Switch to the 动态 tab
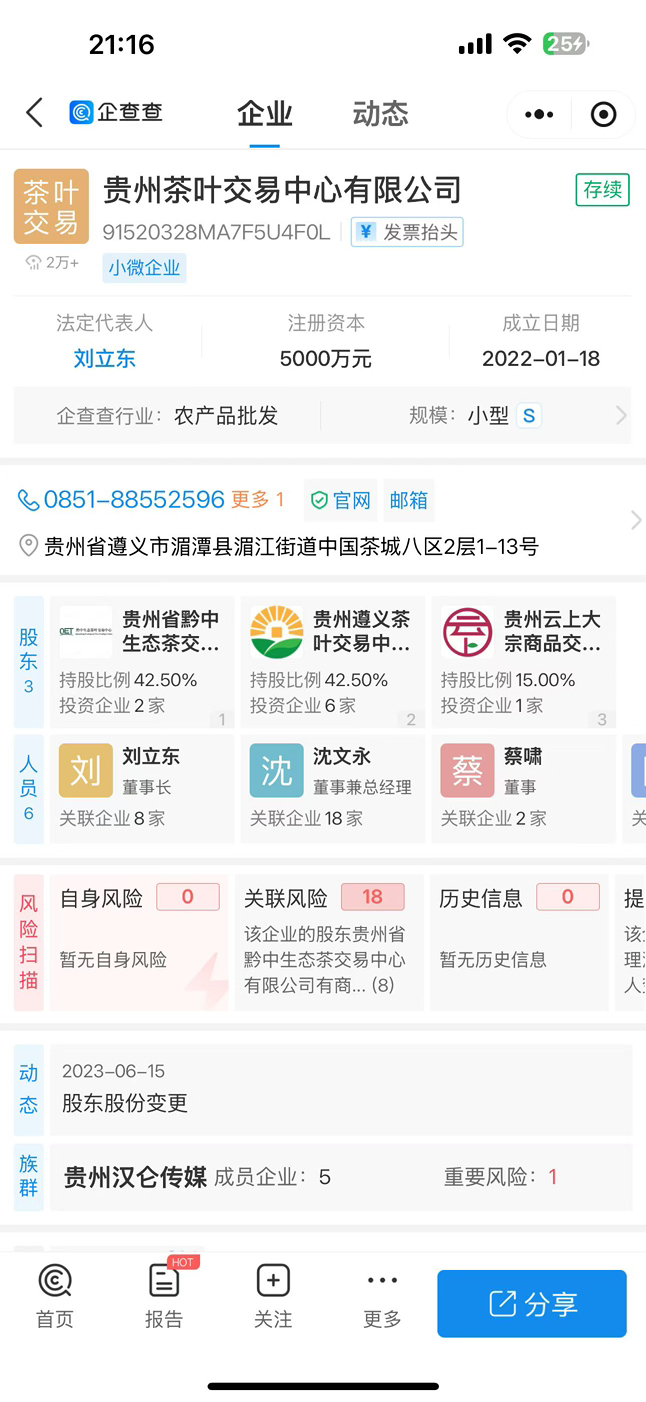This screenshot has height=1402, width=646. pos(380,114)
